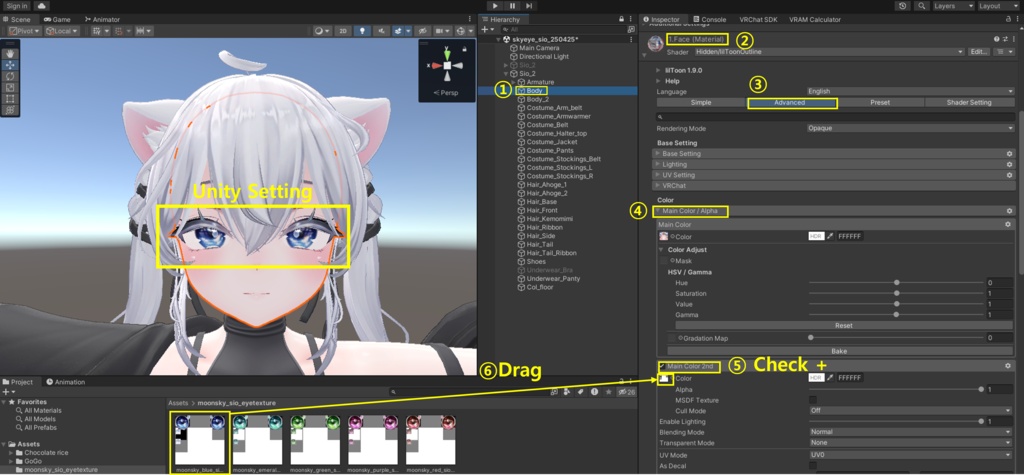This screenshot has width=1024, height=475.
Task: Switch to the Animation tab
Action: pos(65,382)
